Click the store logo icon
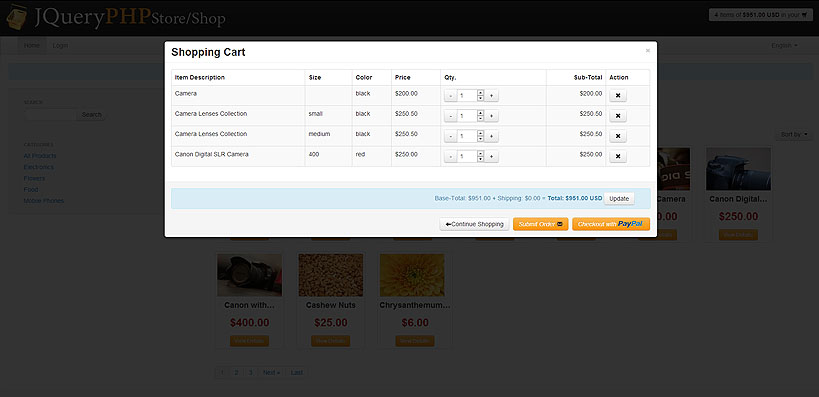819x397 pixels. 17,17
